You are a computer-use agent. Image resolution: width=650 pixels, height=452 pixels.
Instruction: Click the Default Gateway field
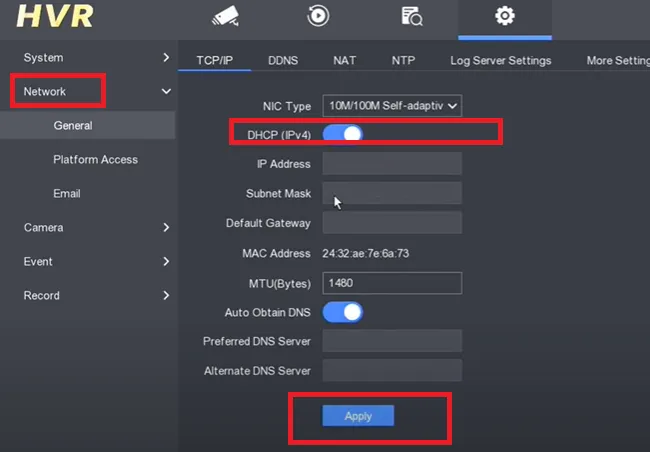392,222
